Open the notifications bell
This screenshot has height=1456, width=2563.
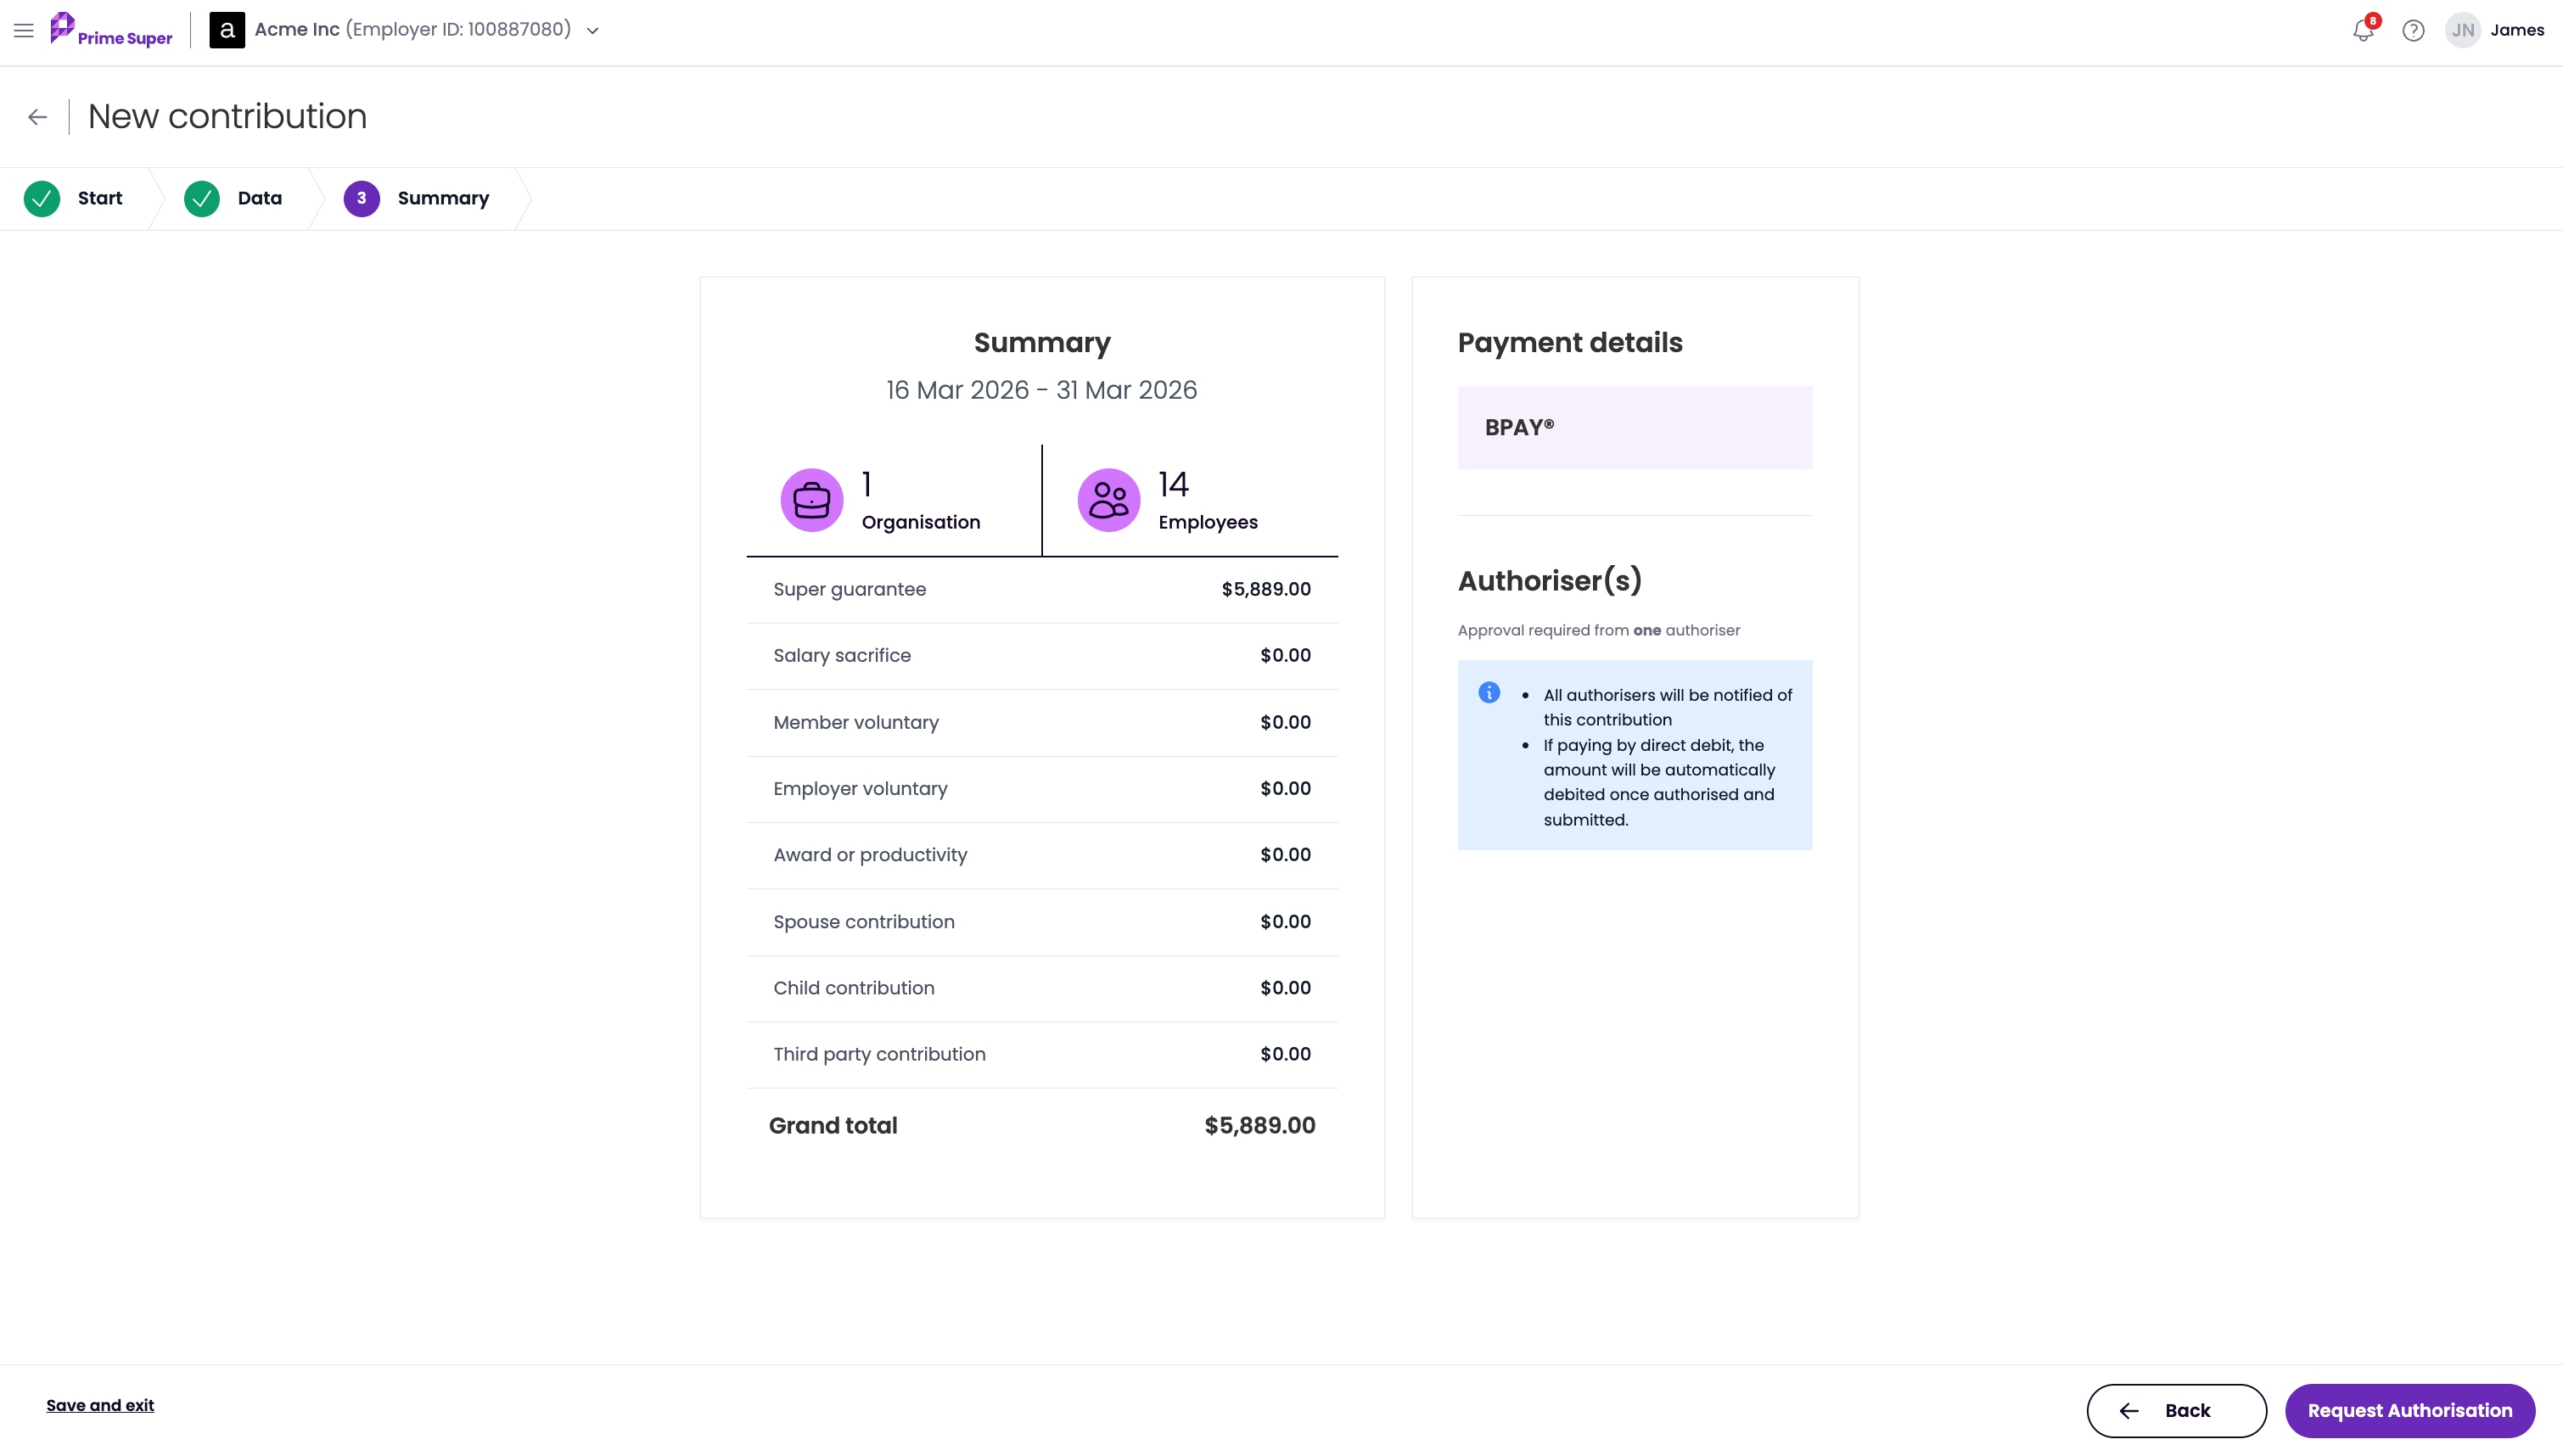click(x=2363, y=30)
